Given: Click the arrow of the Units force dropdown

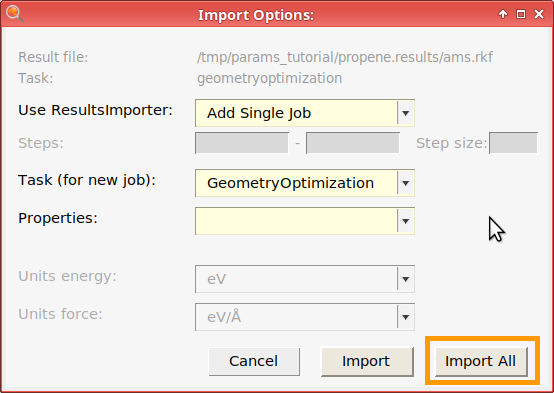Looking at the screenshot, I should coord(406,317).
